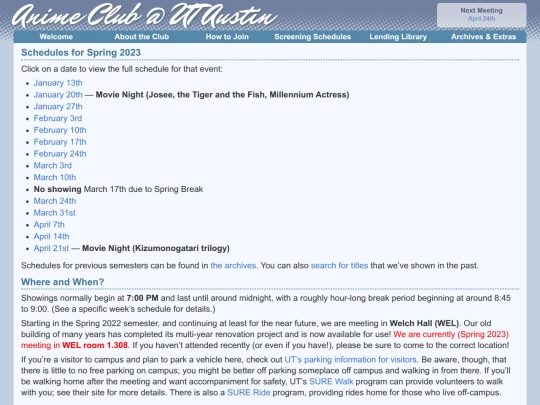Screen dimensions: 540x405
Task: Follow the link to the archives
Action: 233,266
